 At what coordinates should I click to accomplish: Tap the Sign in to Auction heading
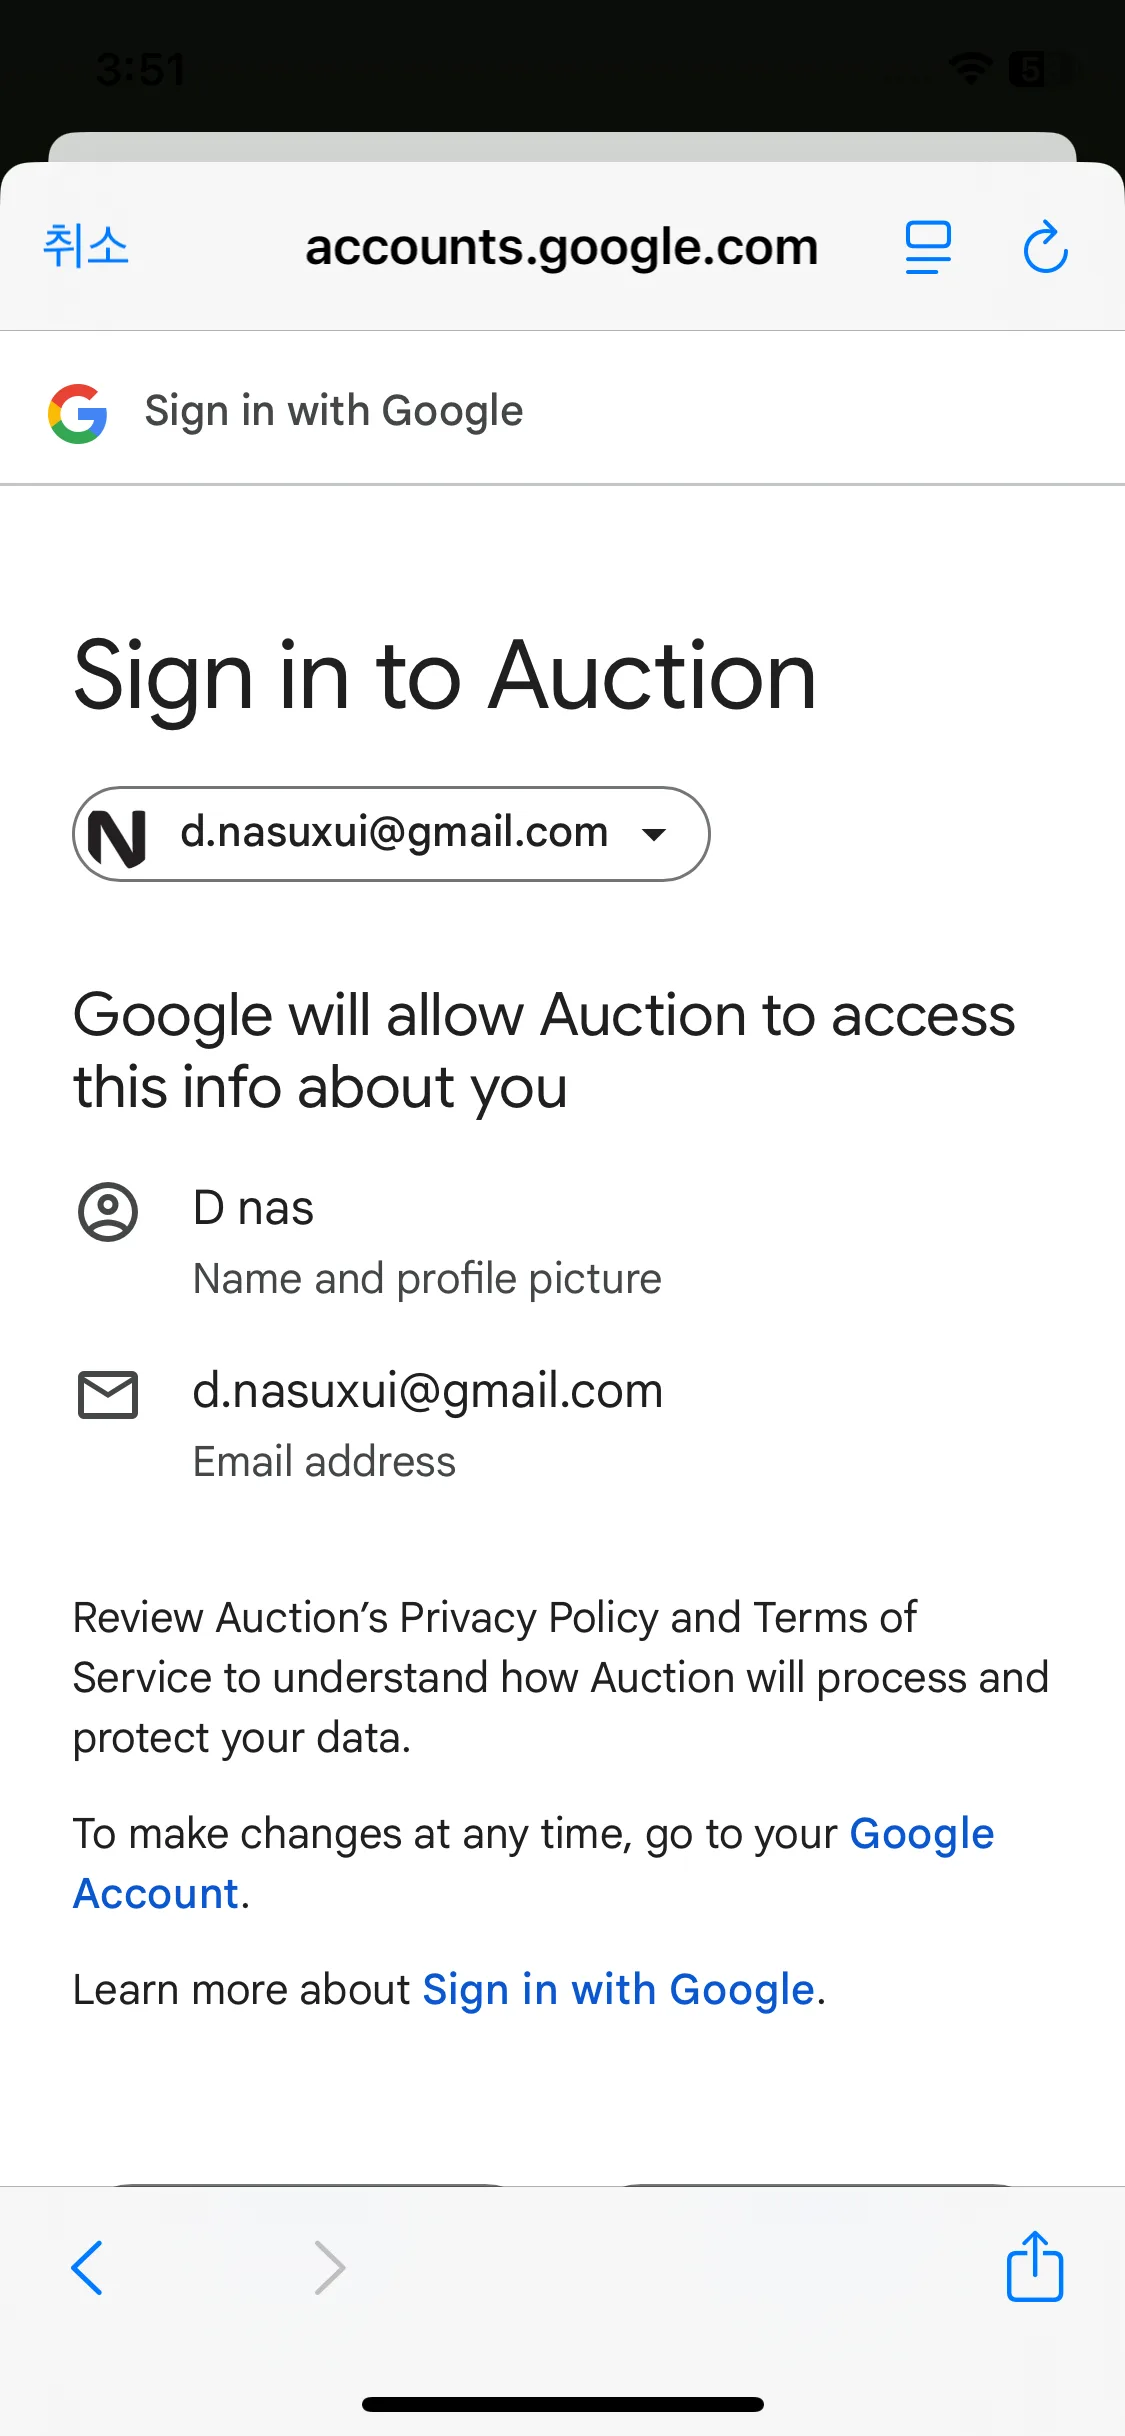445,677
